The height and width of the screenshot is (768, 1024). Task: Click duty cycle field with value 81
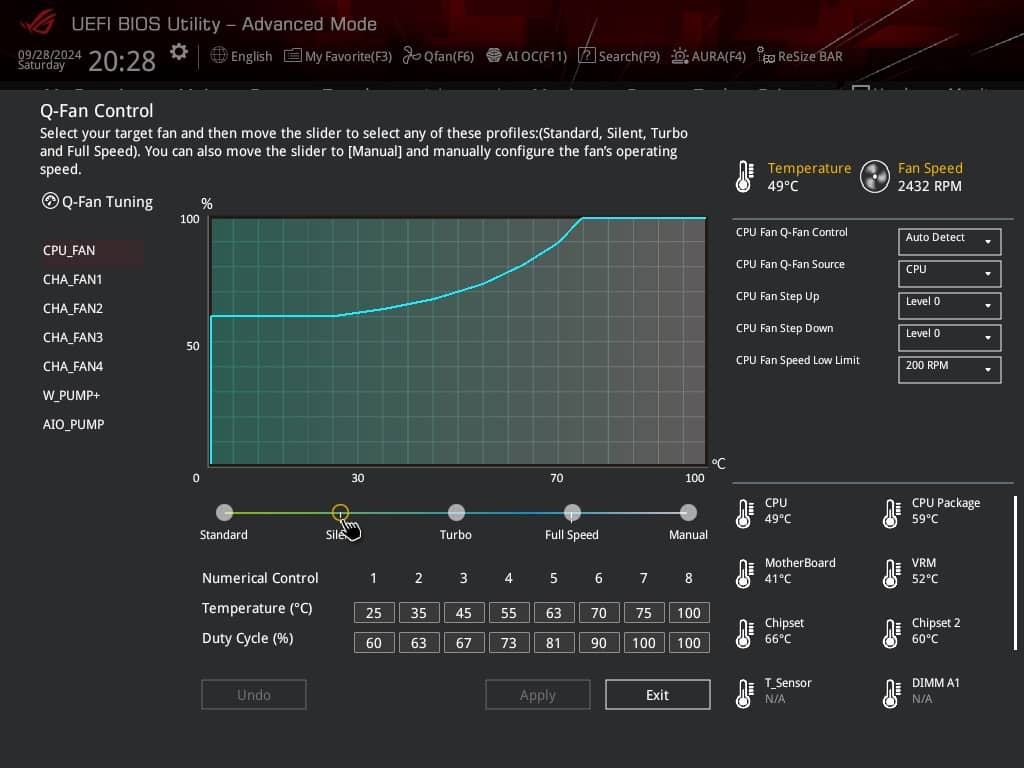coord(554,643)
